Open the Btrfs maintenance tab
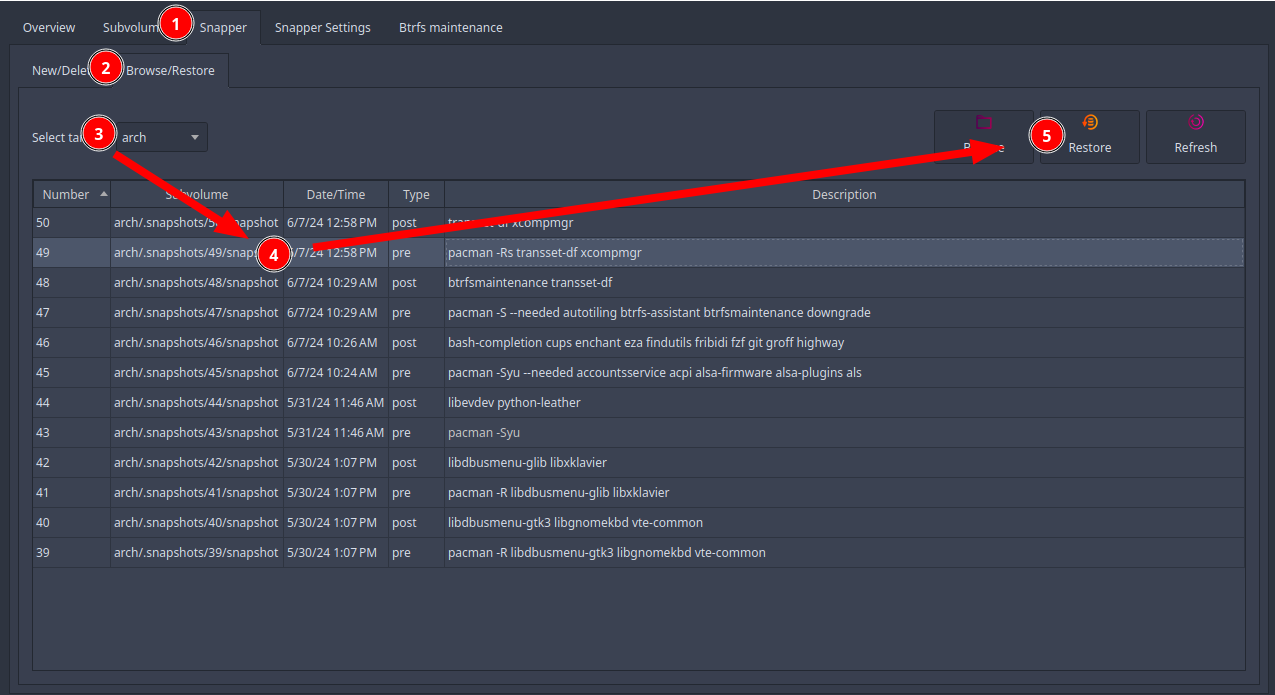The width and height of the screenshot is (1275, 695). point(450,27)
